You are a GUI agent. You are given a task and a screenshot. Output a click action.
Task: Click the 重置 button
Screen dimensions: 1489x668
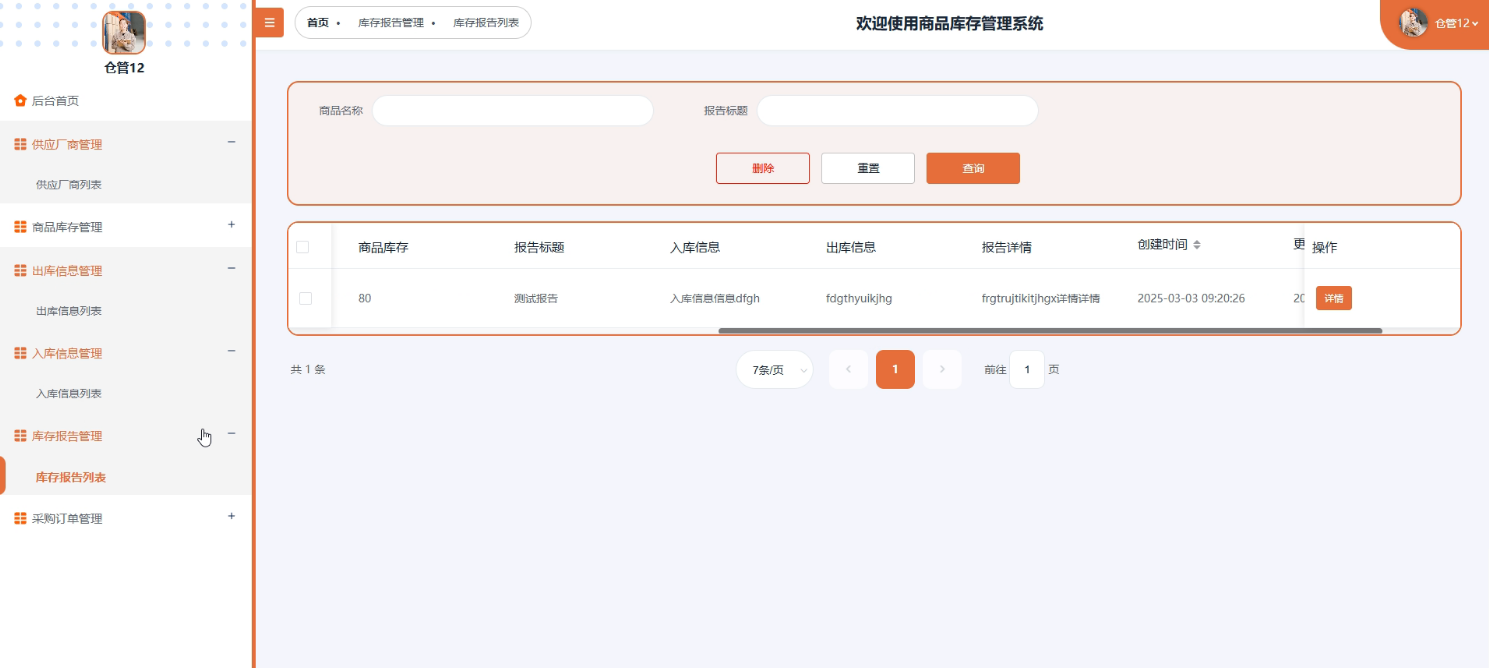coord(868,168)
